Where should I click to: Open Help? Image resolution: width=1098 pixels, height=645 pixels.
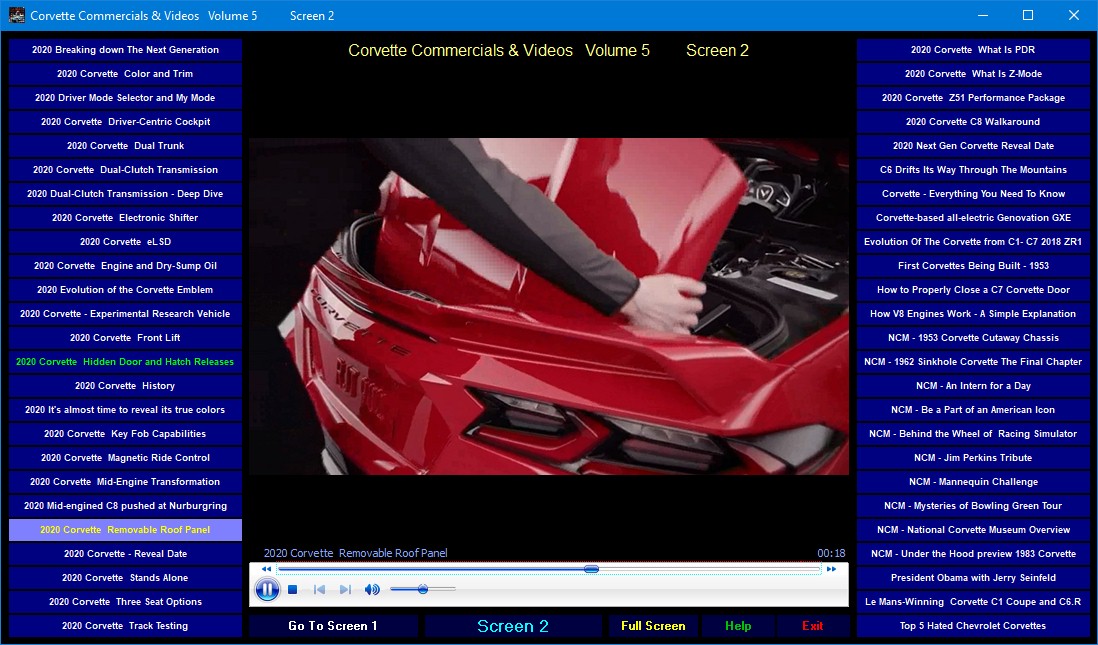[738, 626]
